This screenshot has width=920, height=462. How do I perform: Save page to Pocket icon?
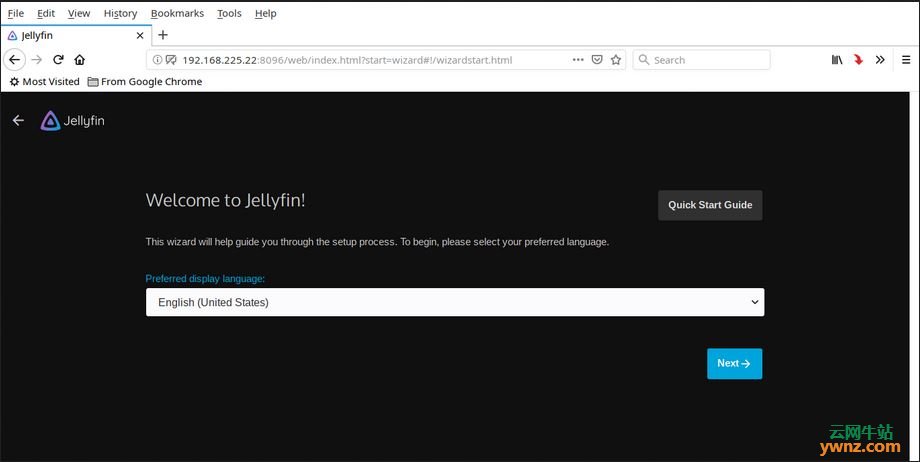tap(597, 60)
